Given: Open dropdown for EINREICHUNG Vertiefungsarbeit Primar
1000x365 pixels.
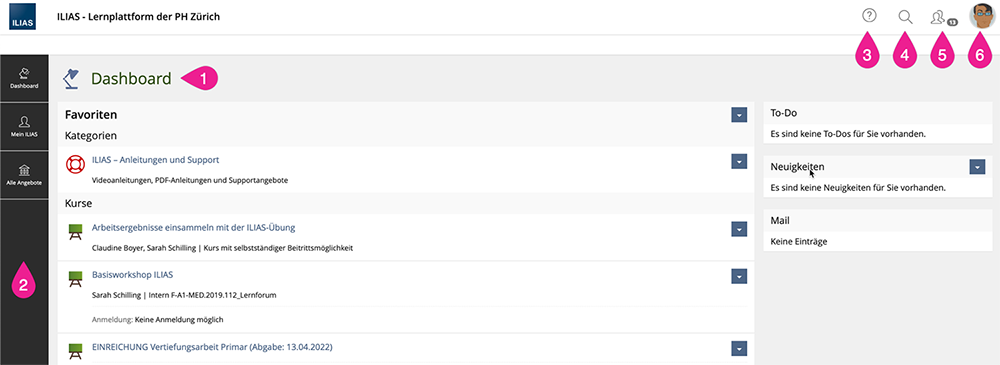Looking at the screenshot, I should pyautogui.click(x=739, y=348).
